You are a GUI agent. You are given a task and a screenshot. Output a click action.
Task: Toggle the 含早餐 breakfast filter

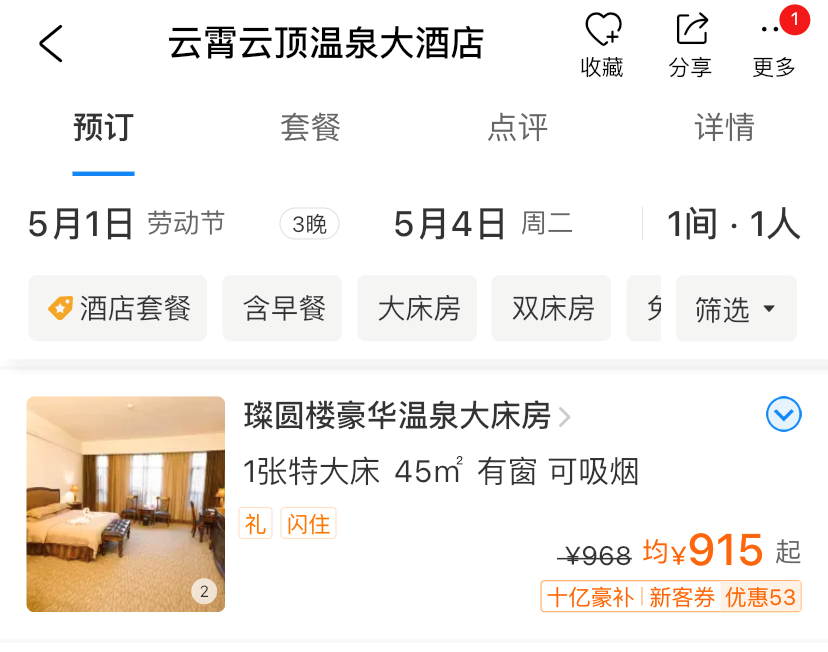[283, 308]
